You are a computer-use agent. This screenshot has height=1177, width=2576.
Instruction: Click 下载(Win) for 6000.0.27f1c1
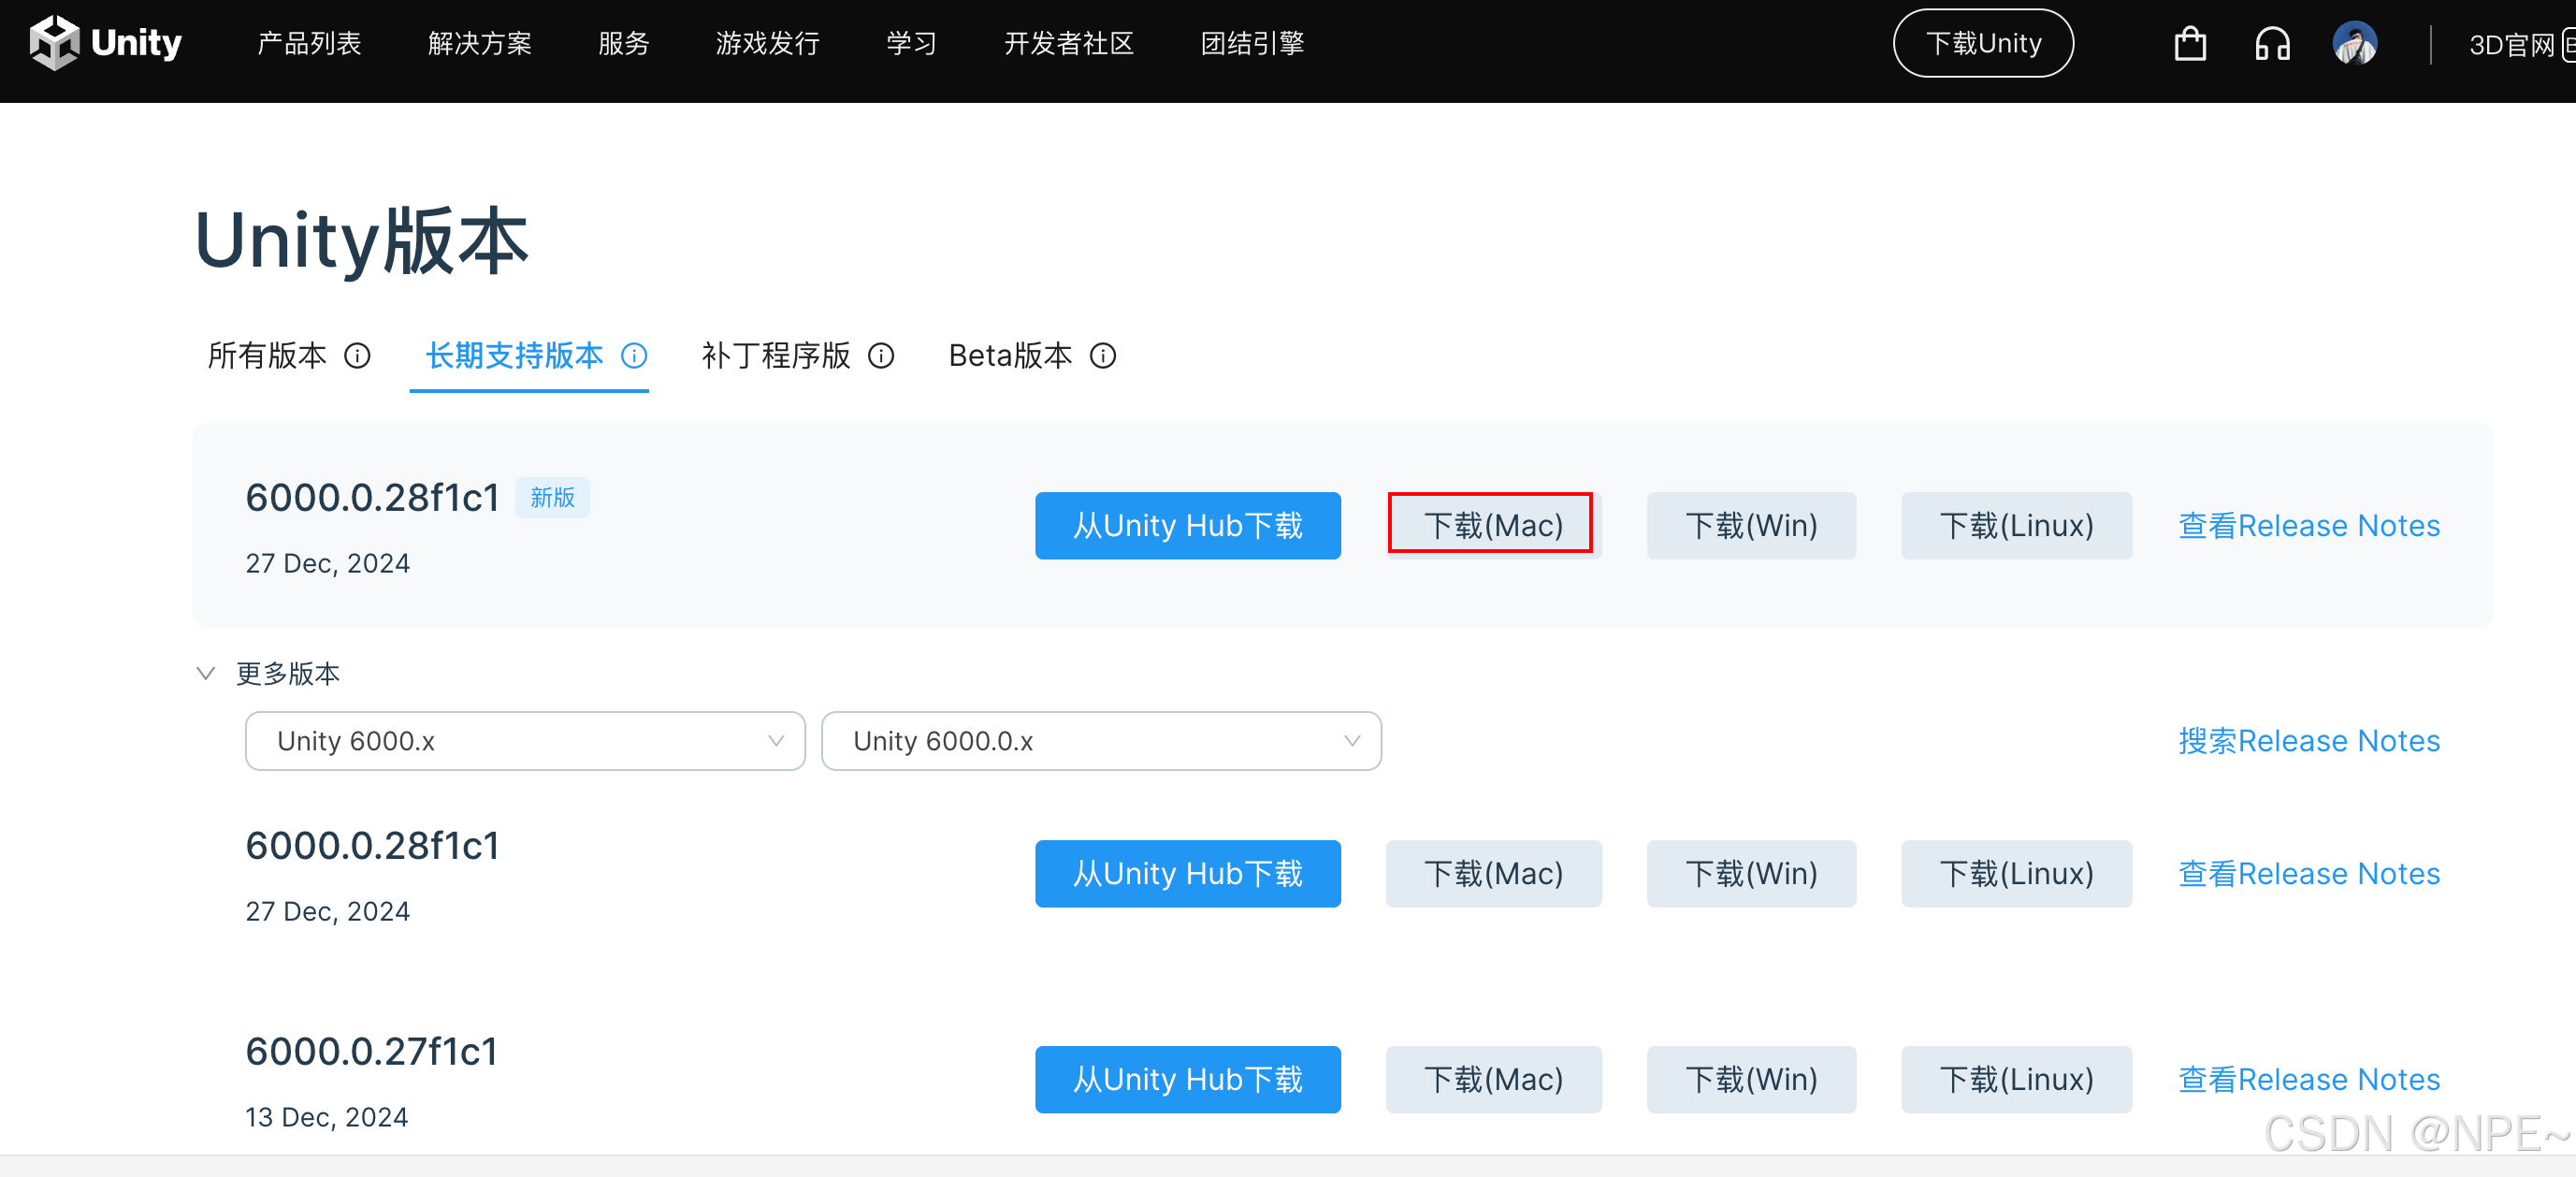tap(1751, 1080)
